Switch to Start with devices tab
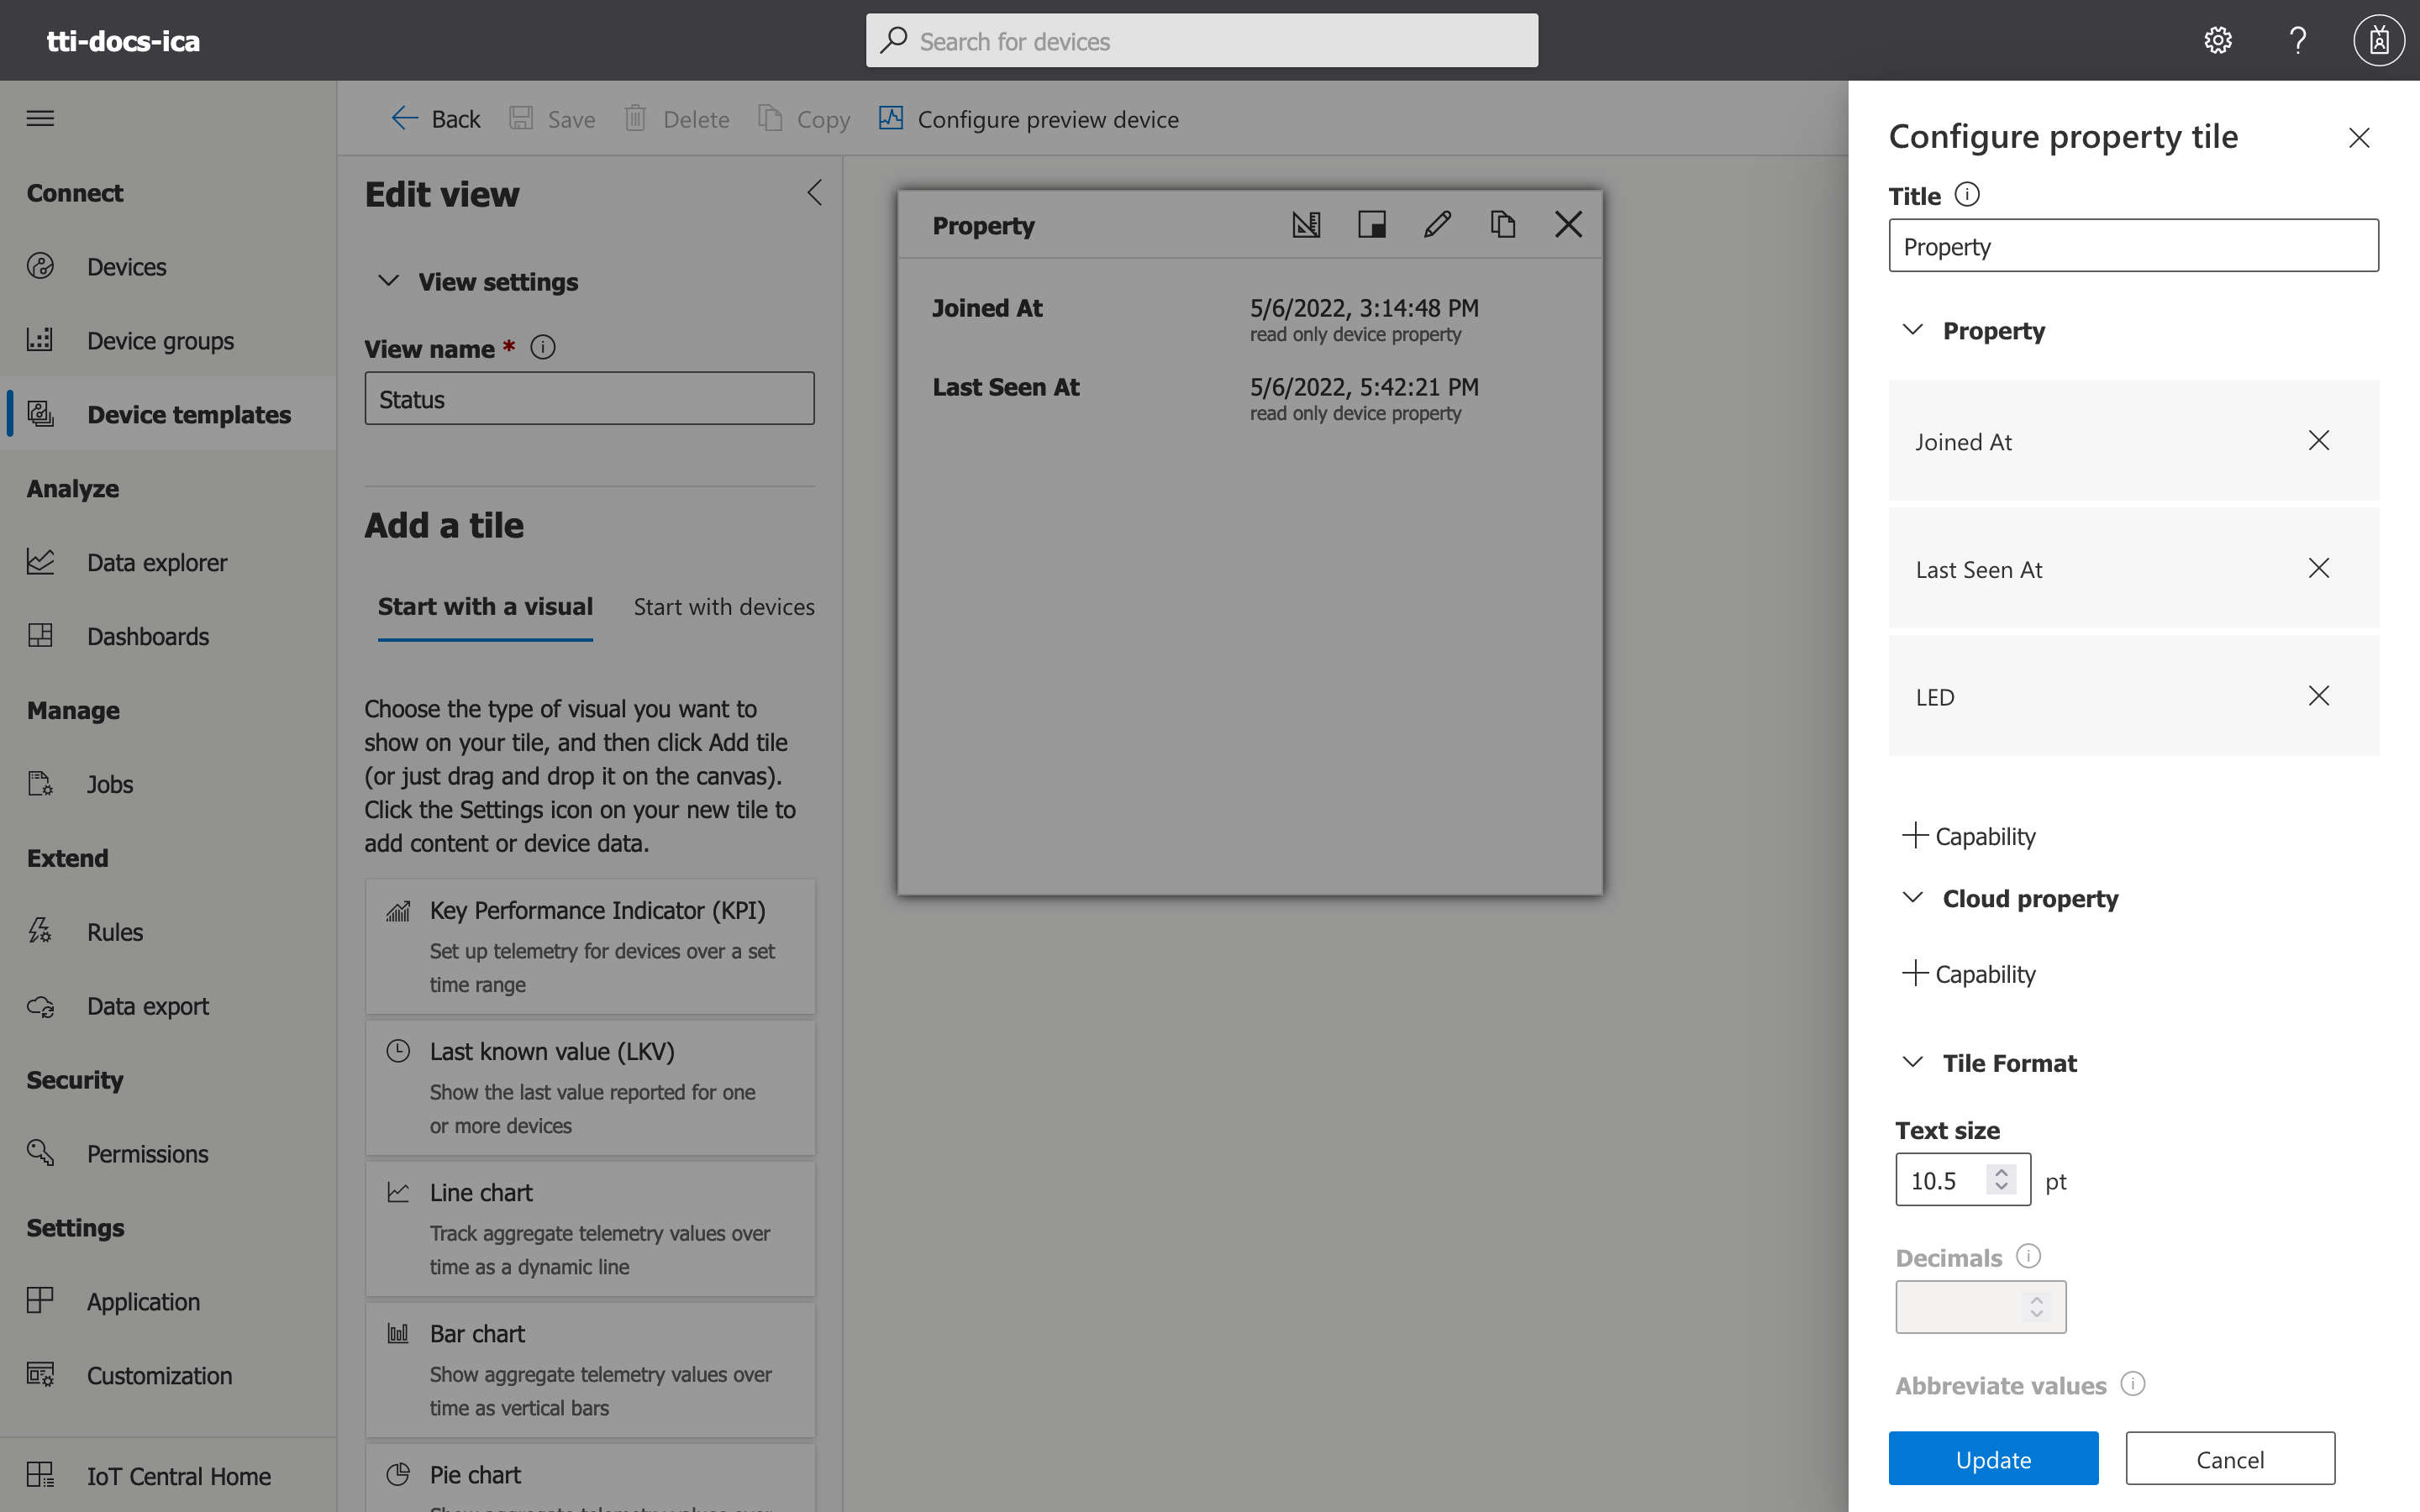 pyautogui.click(x=723, y=607)
